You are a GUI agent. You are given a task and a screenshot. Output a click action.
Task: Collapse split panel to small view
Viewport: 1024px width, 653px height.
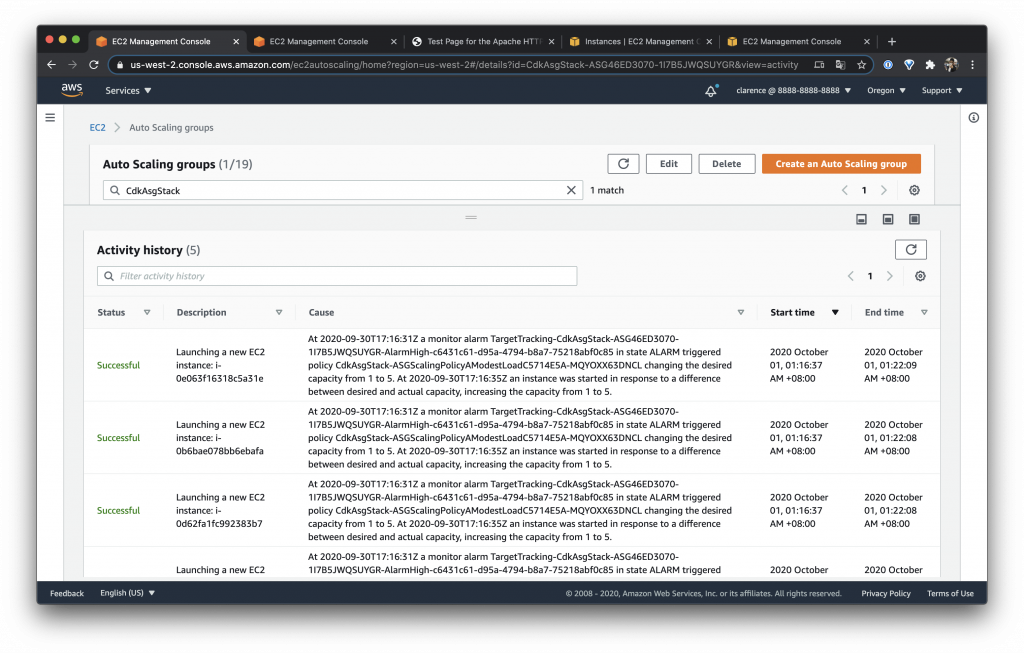point(861,219)
